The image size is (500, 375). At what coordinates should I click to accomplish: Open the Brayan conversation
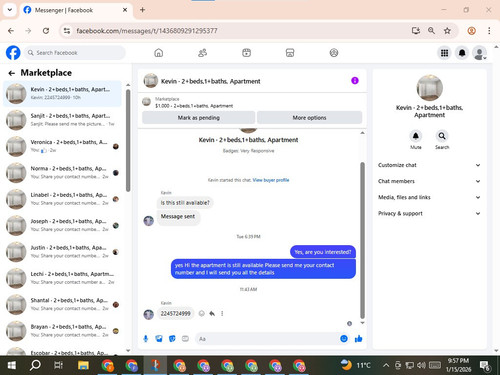pos(63,330)
